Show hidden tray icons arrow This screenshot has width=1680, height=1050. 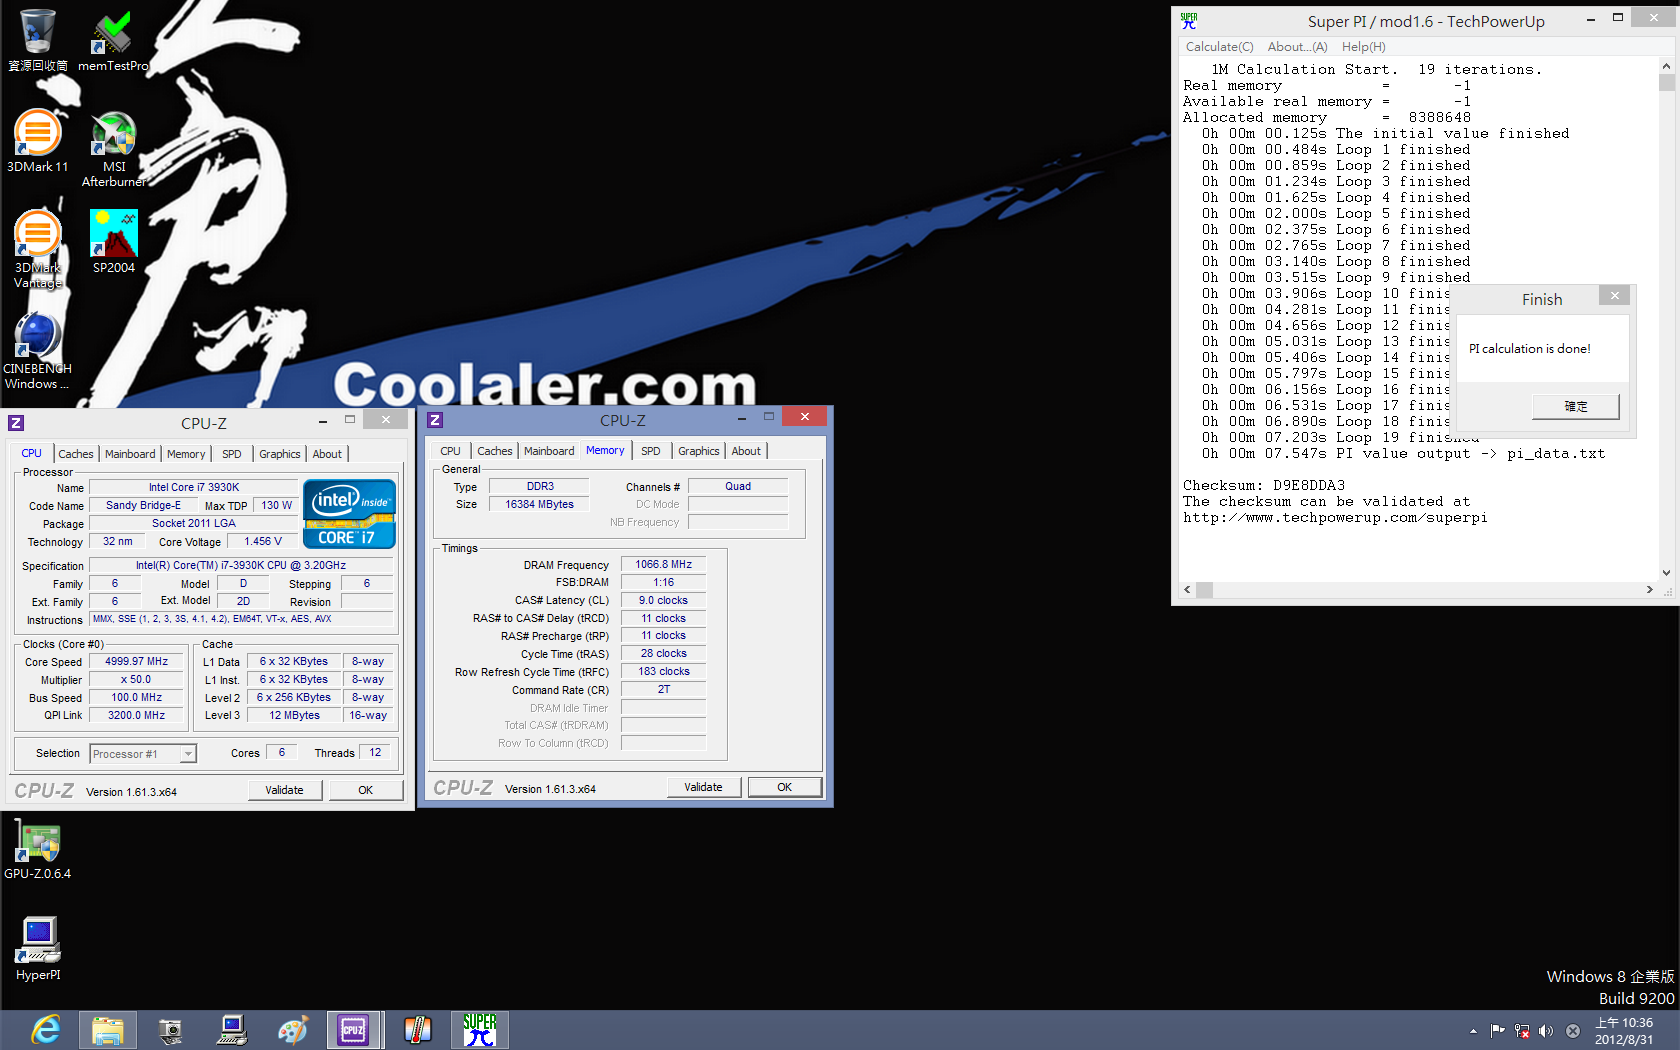tap(1473, 1031)
